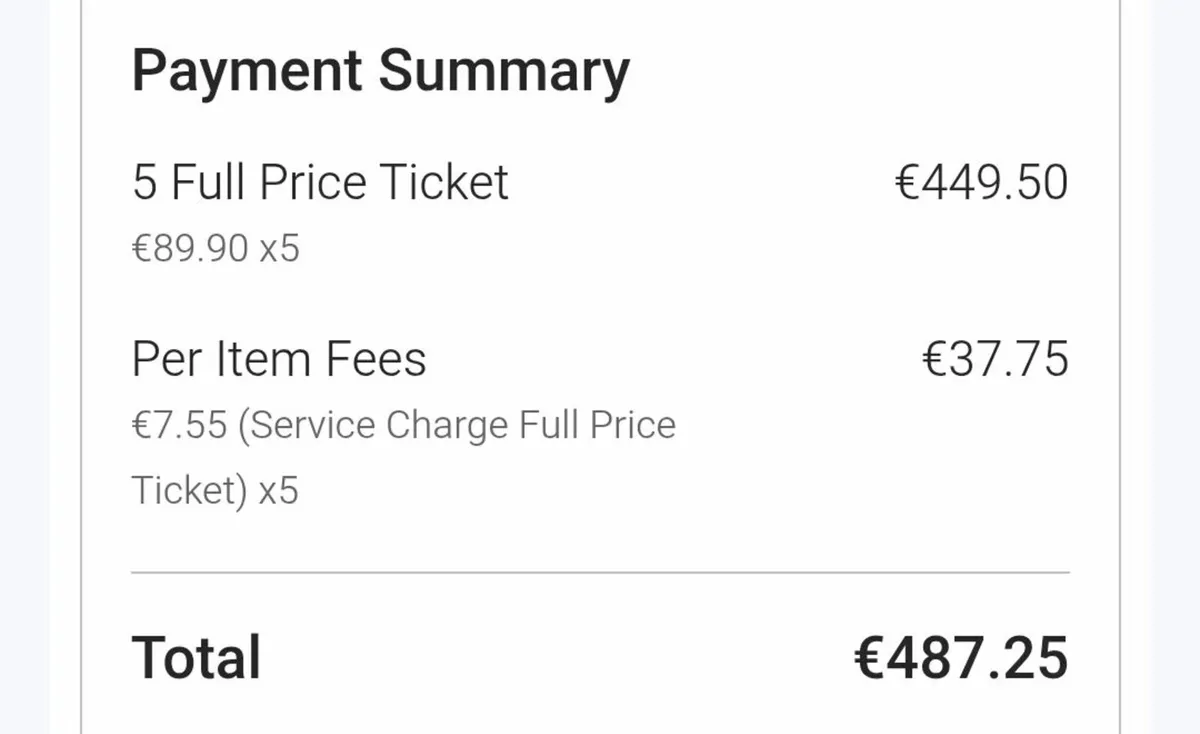This screenshot has width=1200, height=734.
Task: Click the €449.50 ticket subtotal
Action: tap(981, 183)
